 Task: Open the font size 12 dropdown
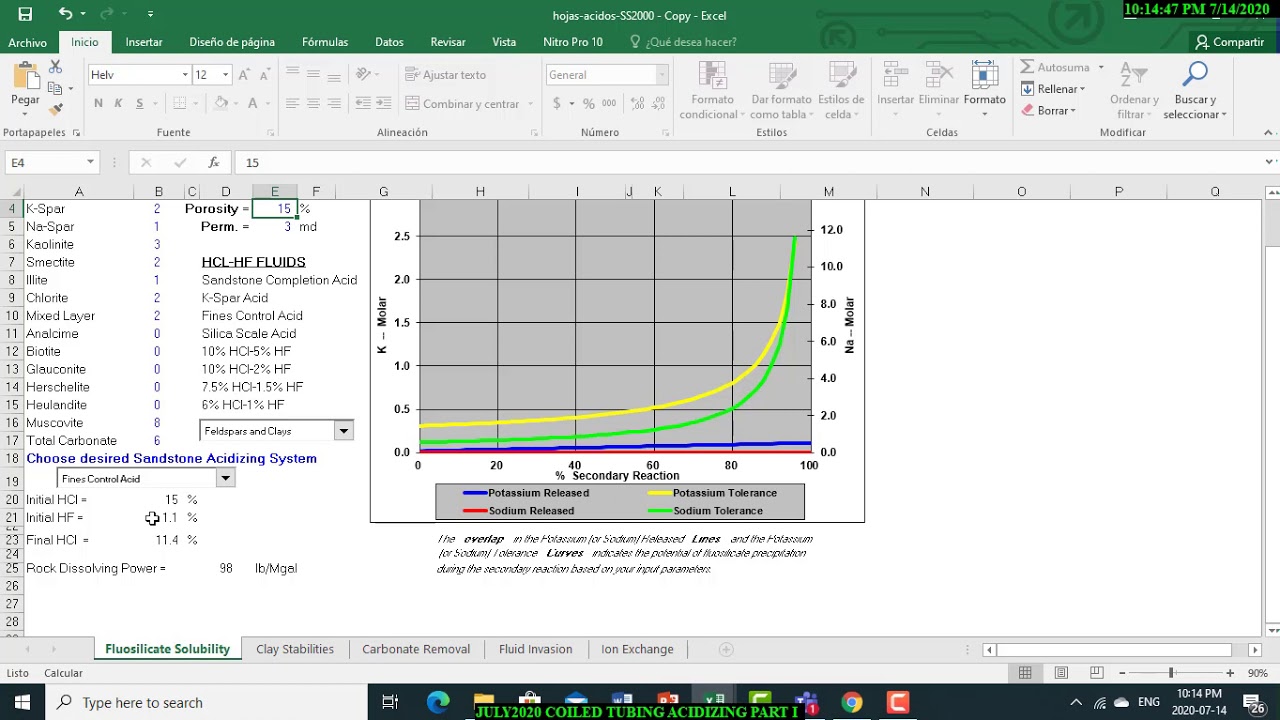pos(225,75)
